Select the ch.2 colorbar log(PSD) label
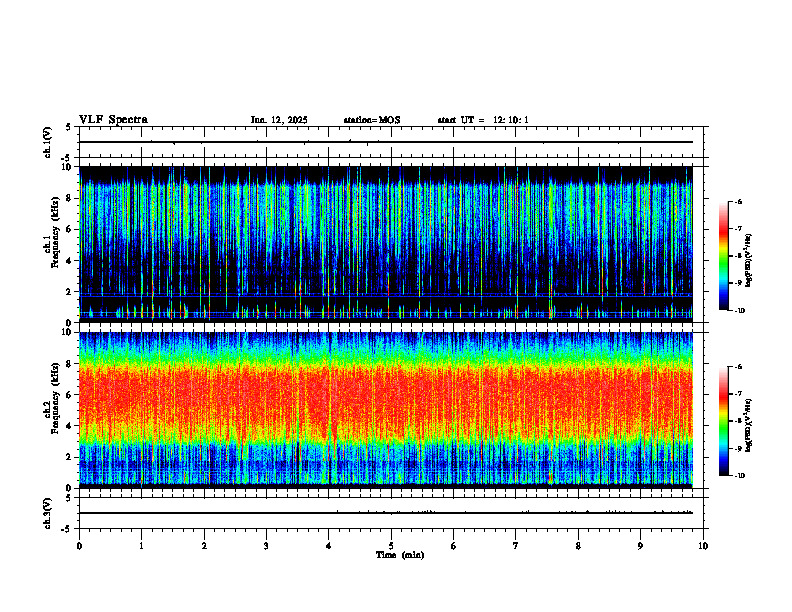 point(749,425)
